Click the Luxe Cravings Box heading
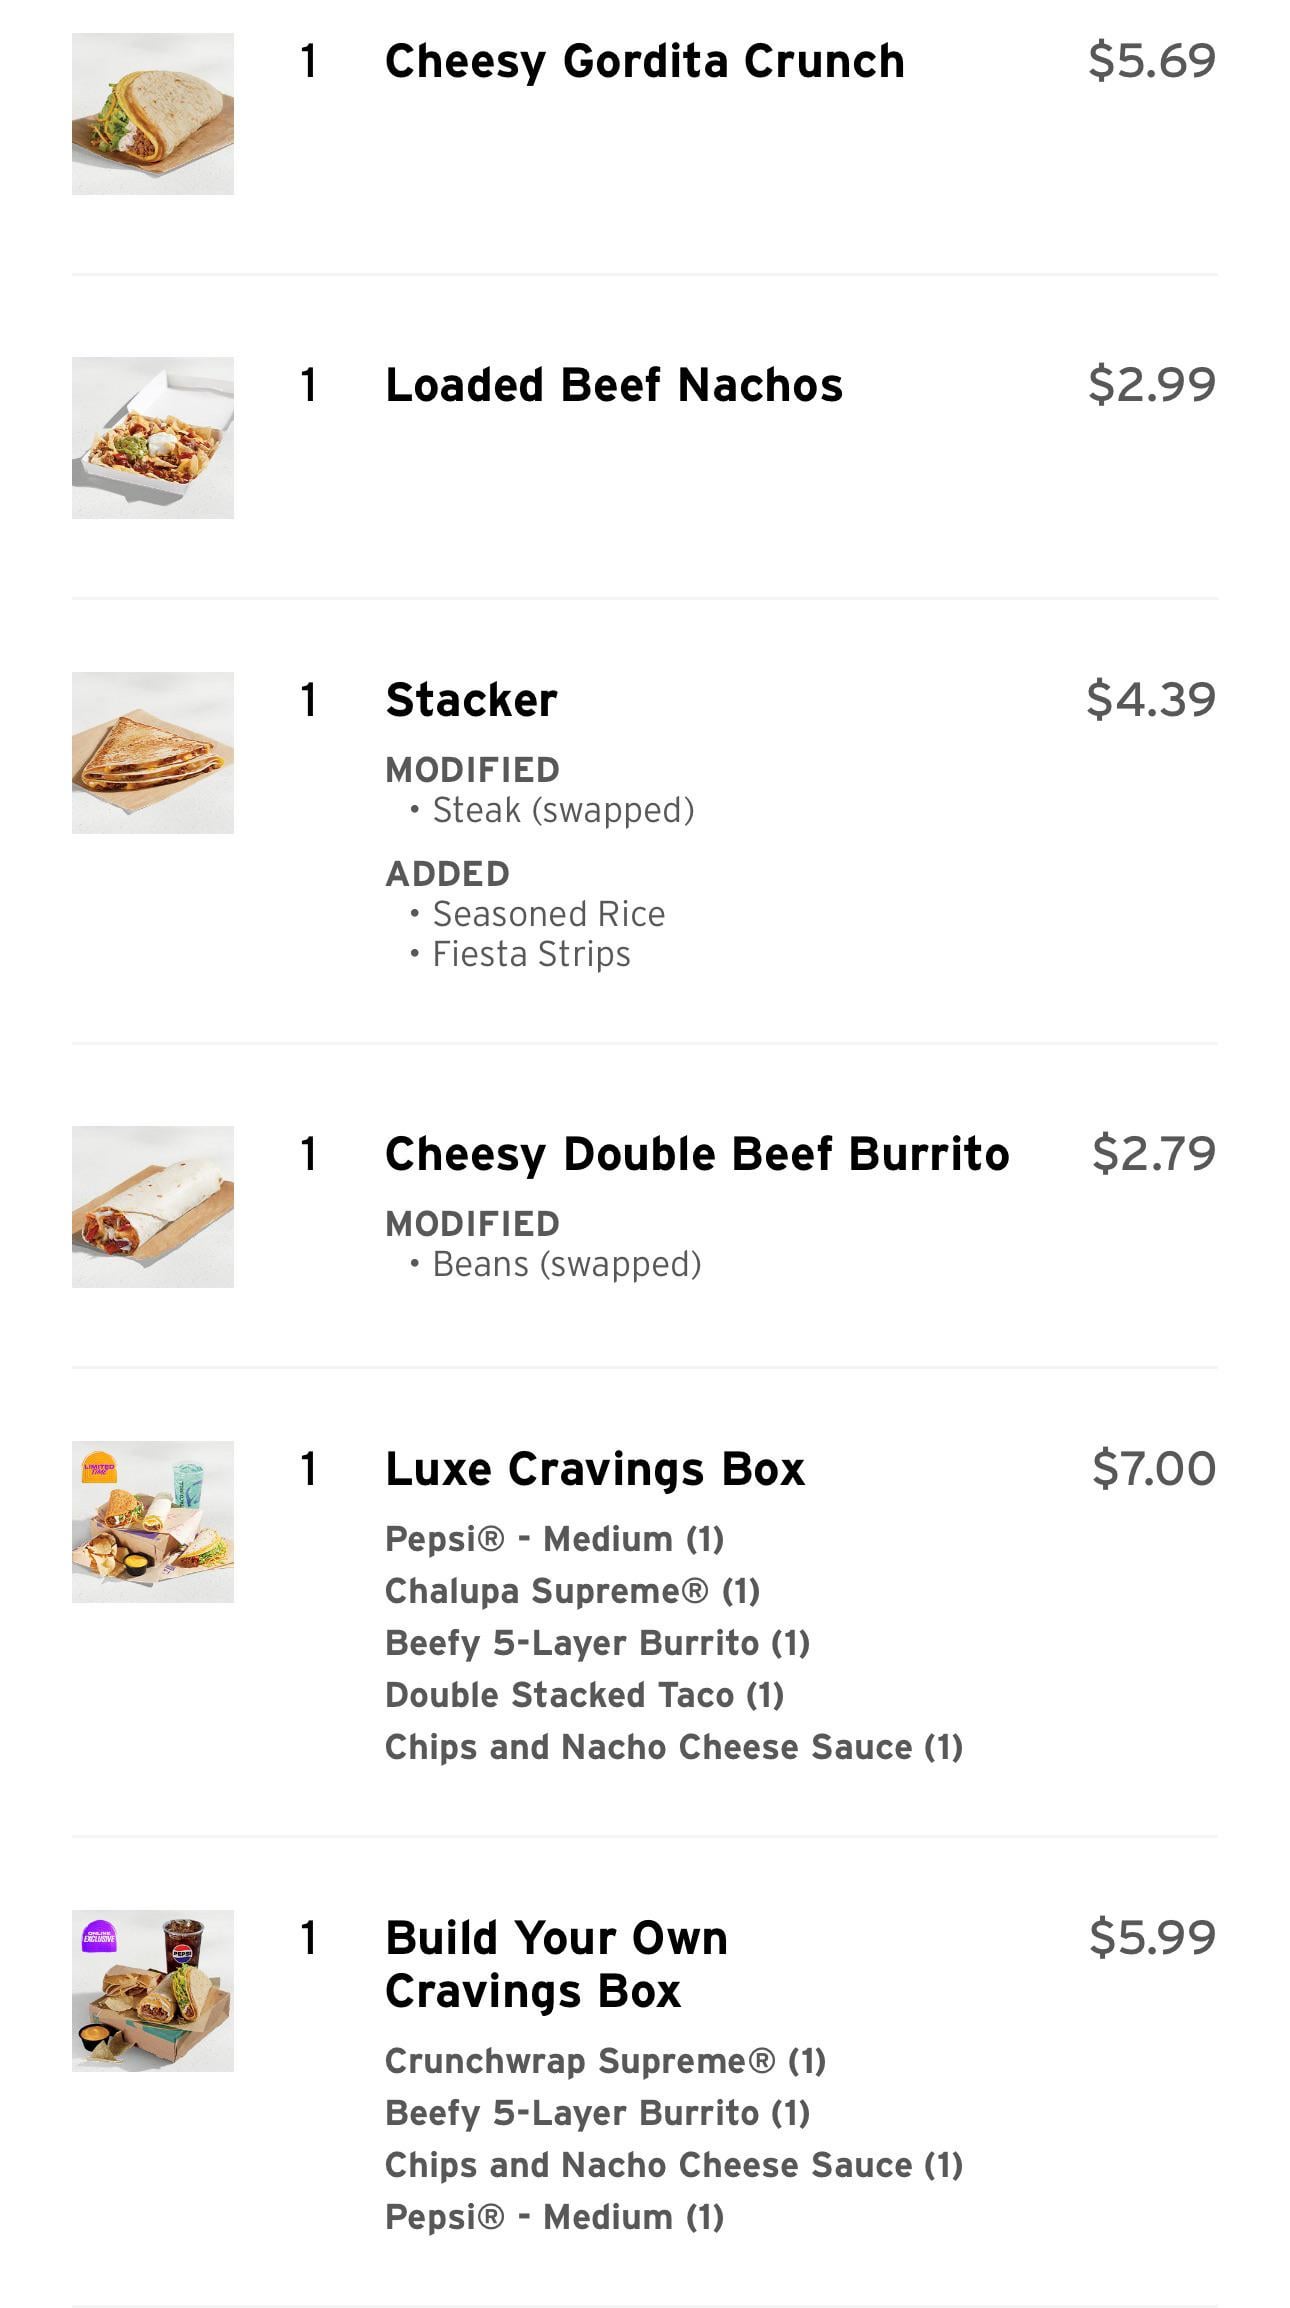 pos(595,1469)
